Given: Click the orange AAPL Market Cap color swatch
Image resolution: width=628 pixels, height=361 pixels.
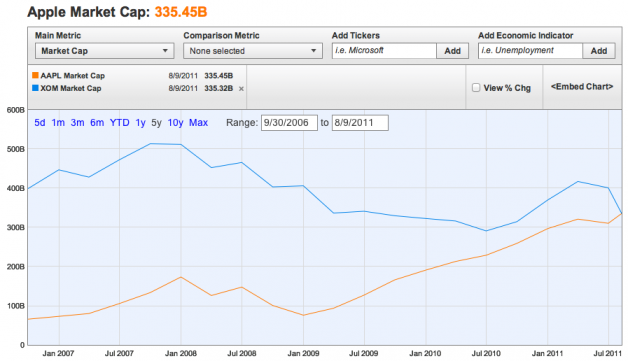Looking at the screenshot, I should tap(35, 75).
